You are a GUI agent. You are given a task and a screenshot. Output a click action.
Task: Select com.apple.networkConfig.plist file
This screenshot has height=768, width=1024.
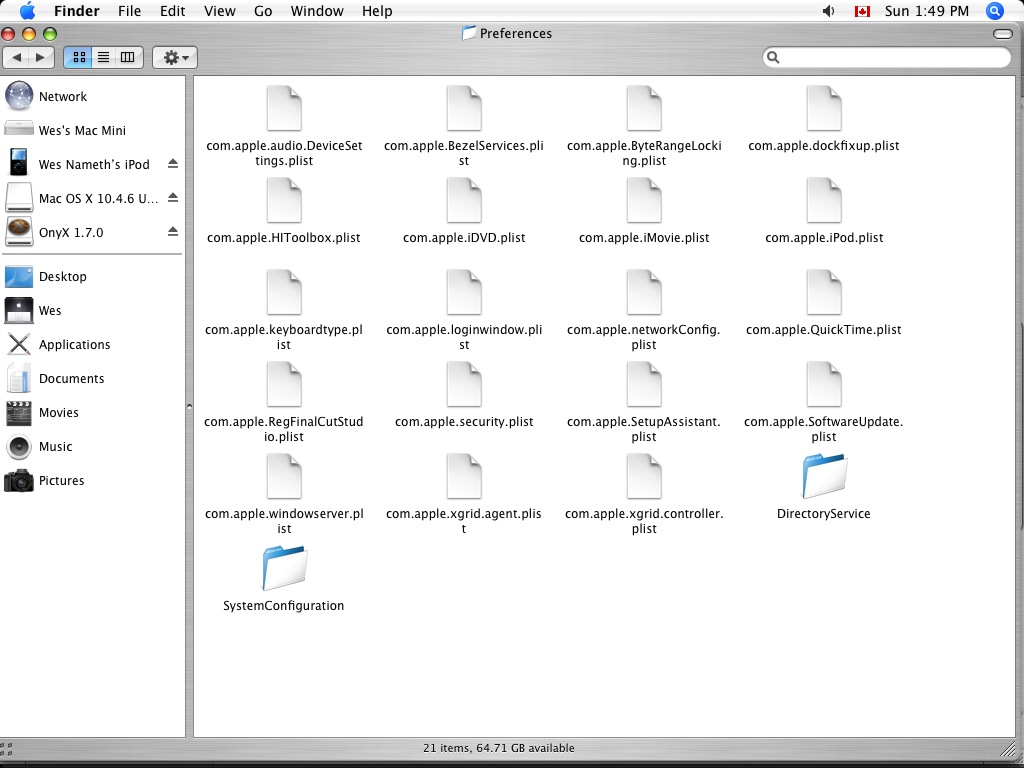click(x=644, y=293)
